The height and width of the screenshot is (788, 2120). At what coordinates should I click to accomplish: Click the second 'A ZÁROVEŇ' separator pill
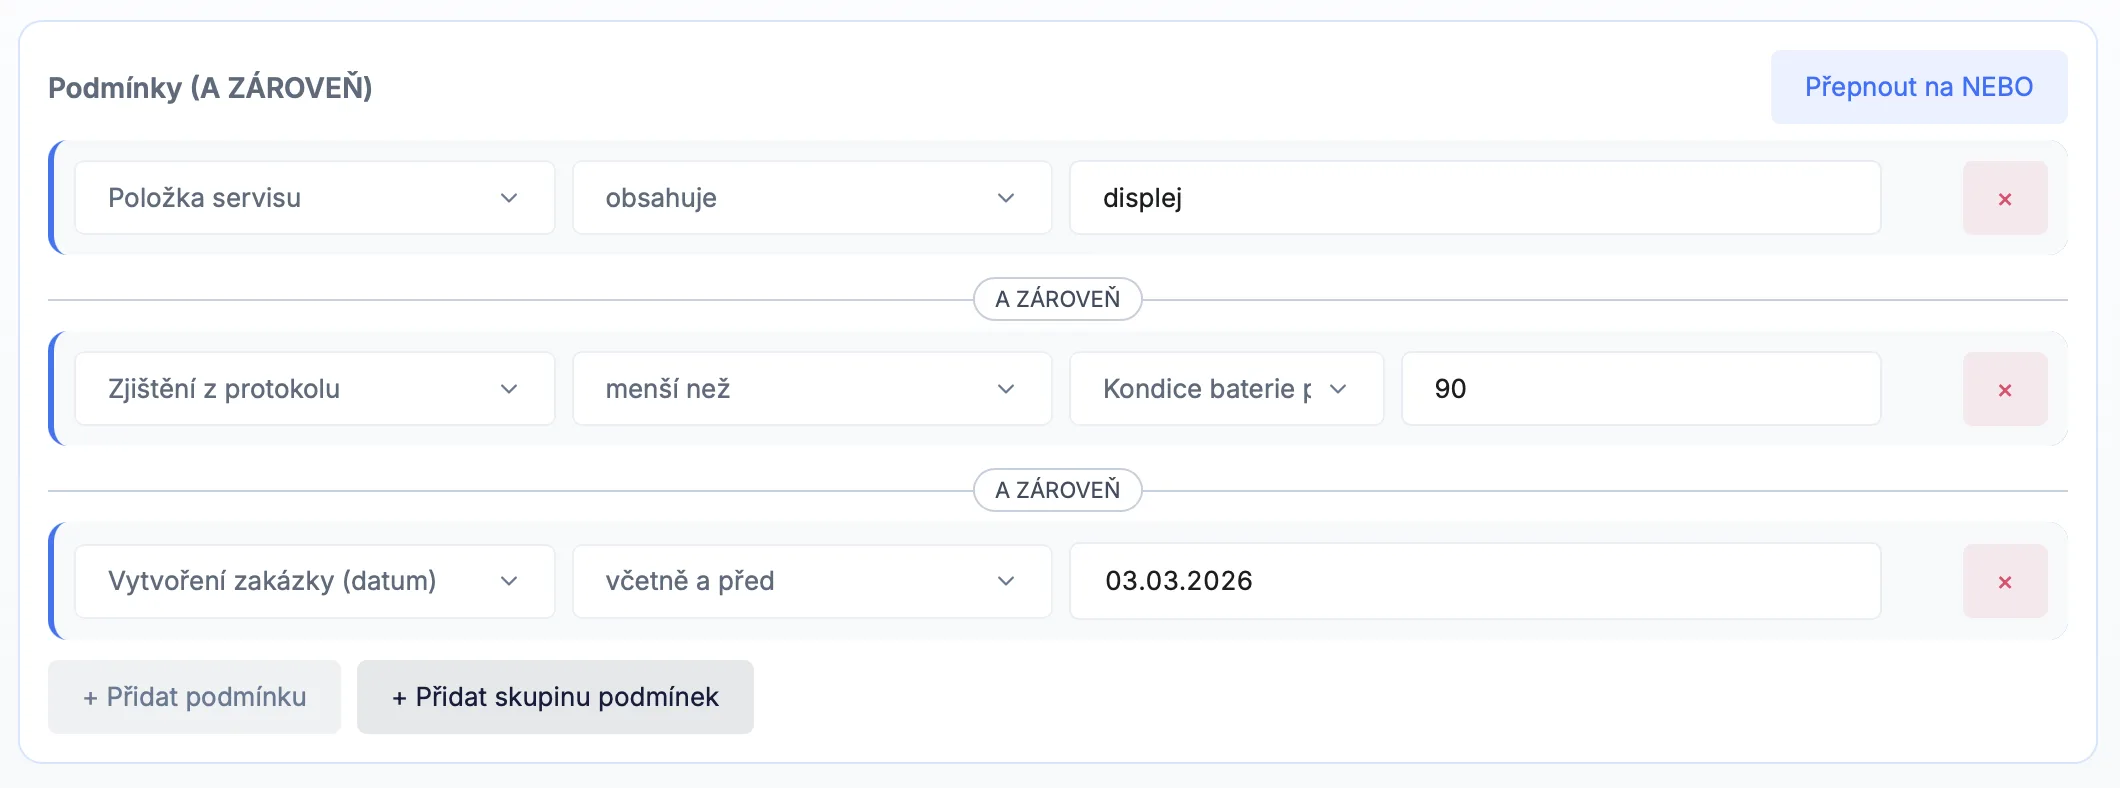pyautogui.click(x=1057, y=490)
